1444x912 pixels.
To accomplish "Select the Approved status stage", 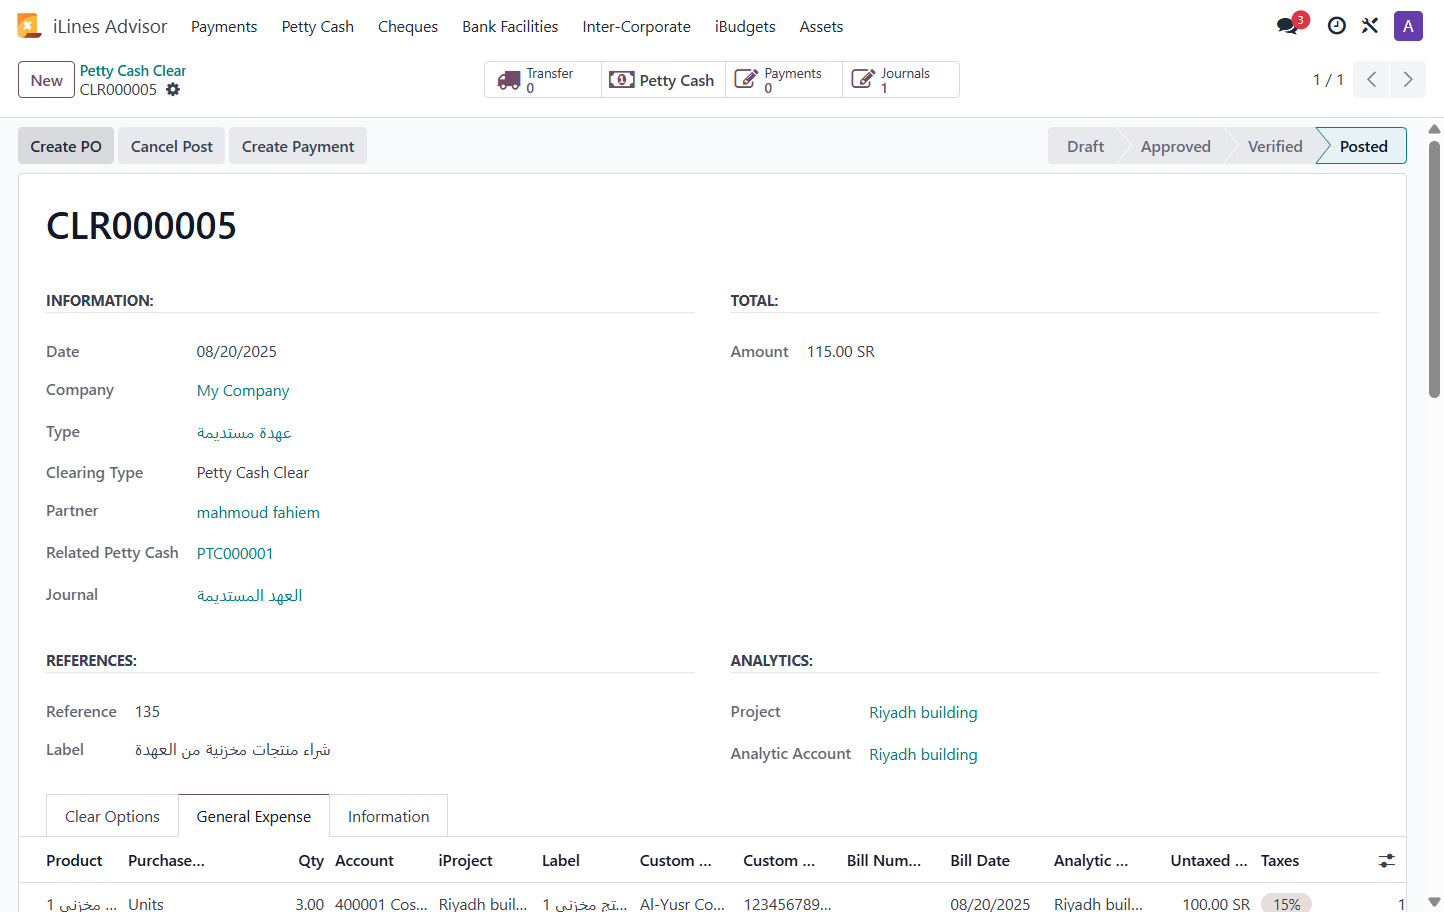I will tap(1175, 146).
